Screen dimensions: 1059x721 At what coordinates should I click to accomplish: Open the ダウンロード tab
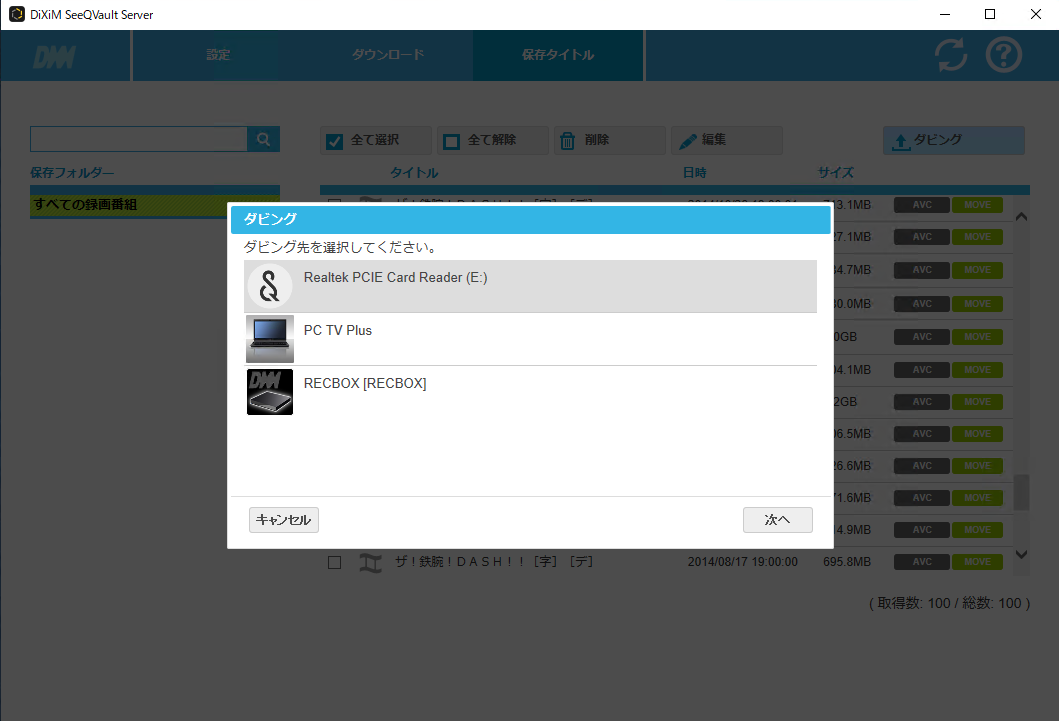coord(388,55)
